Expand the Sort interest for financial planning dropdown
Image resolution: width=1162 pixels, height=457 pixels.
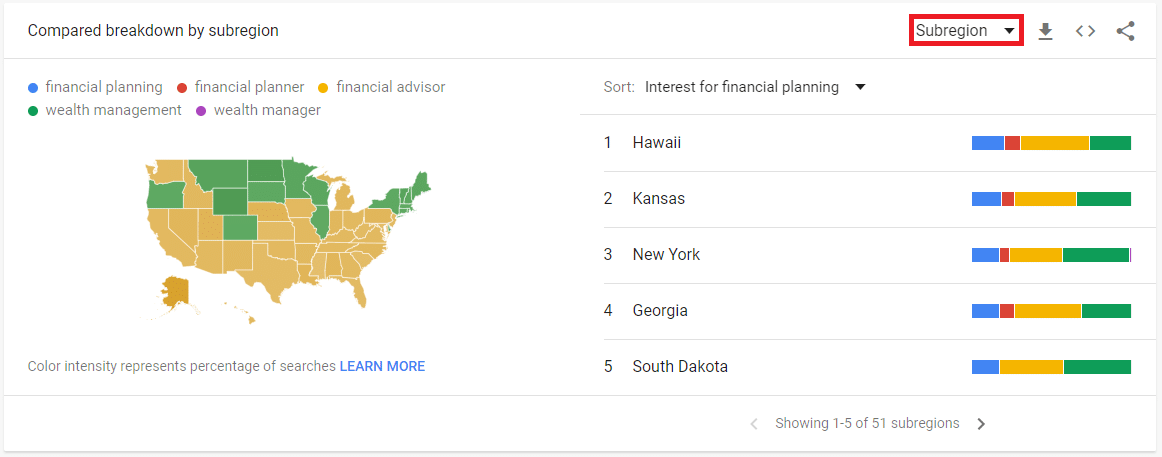tap(755, 87)
